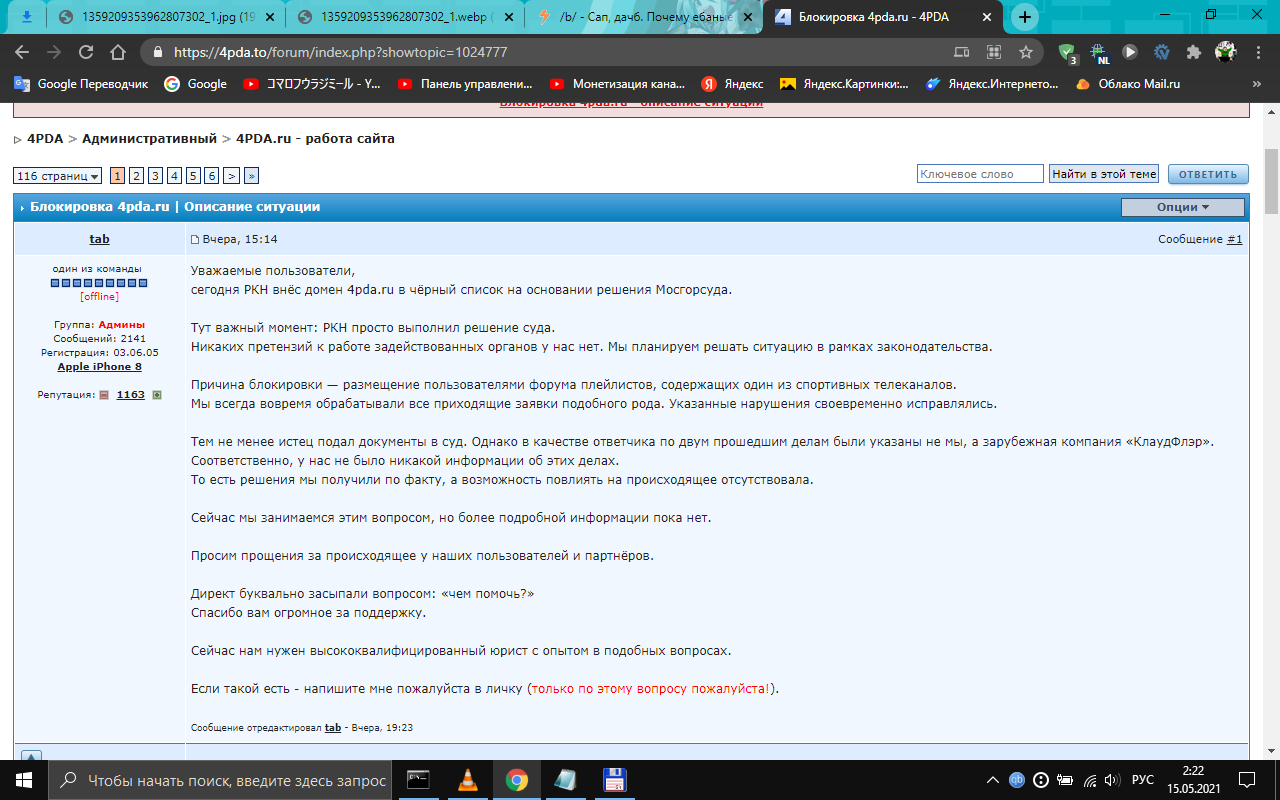
Task: Open the Google bookmark
Action: pos(196,84)
